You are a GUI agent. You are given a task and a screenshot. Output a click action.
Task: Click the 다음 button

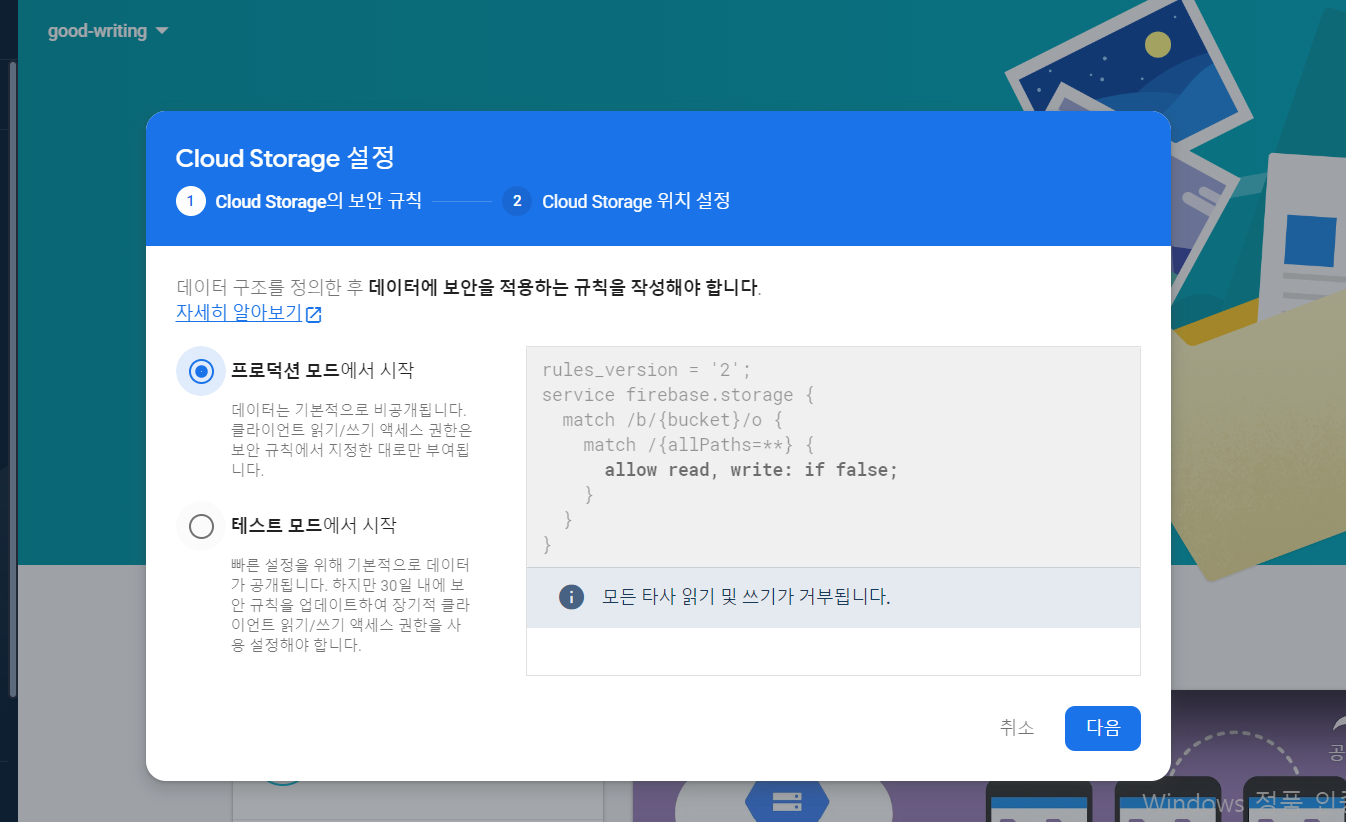tap(1102, 728)
